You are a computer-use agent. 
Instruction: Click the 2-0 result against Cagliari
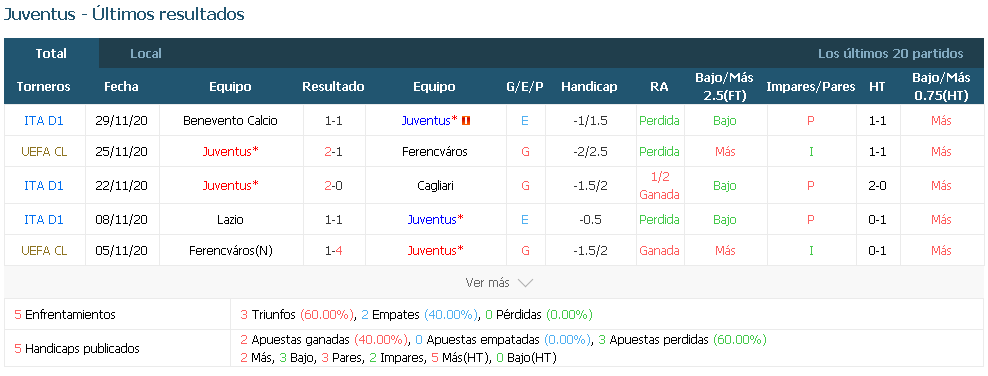tap(333, 186)
